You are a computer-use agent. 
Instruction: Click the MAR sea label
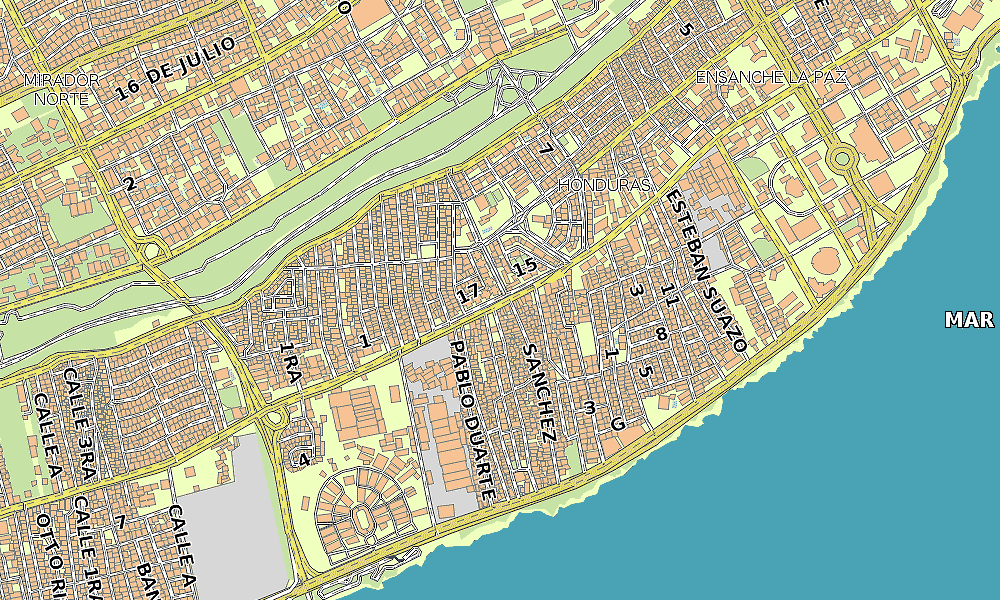(x=969, y=320)
